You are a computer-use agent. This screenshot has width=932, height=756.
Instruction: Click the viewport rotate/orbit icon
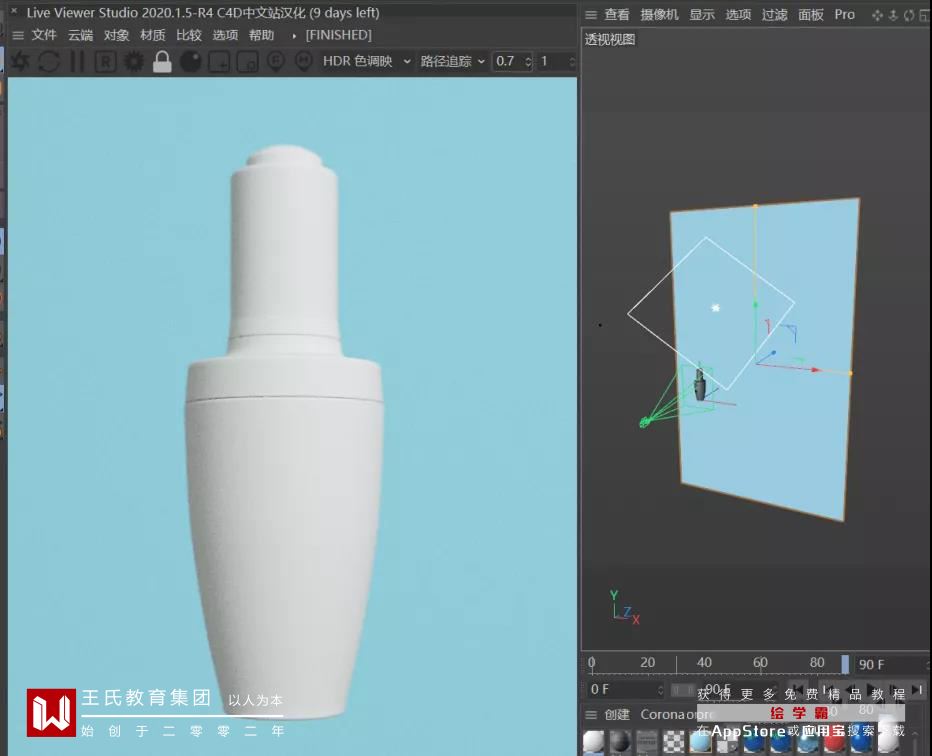coord(909,15)
